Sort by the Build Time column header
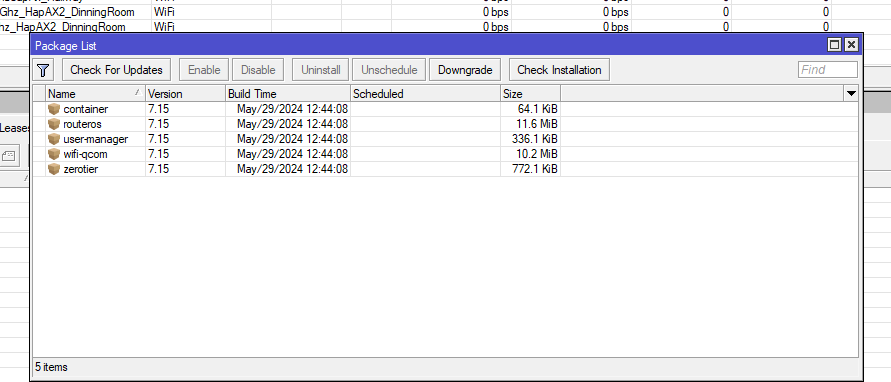Image resolution: width=891 pixels, height=382 pixels. (288, 94)
